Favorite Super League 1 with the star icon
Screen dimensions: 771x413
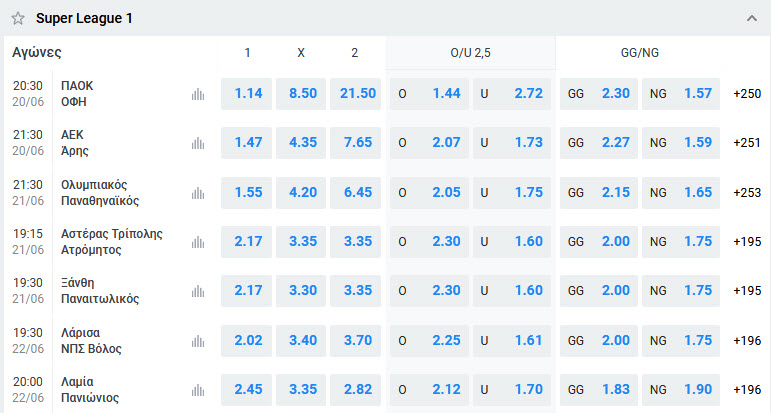click(18, 19)
